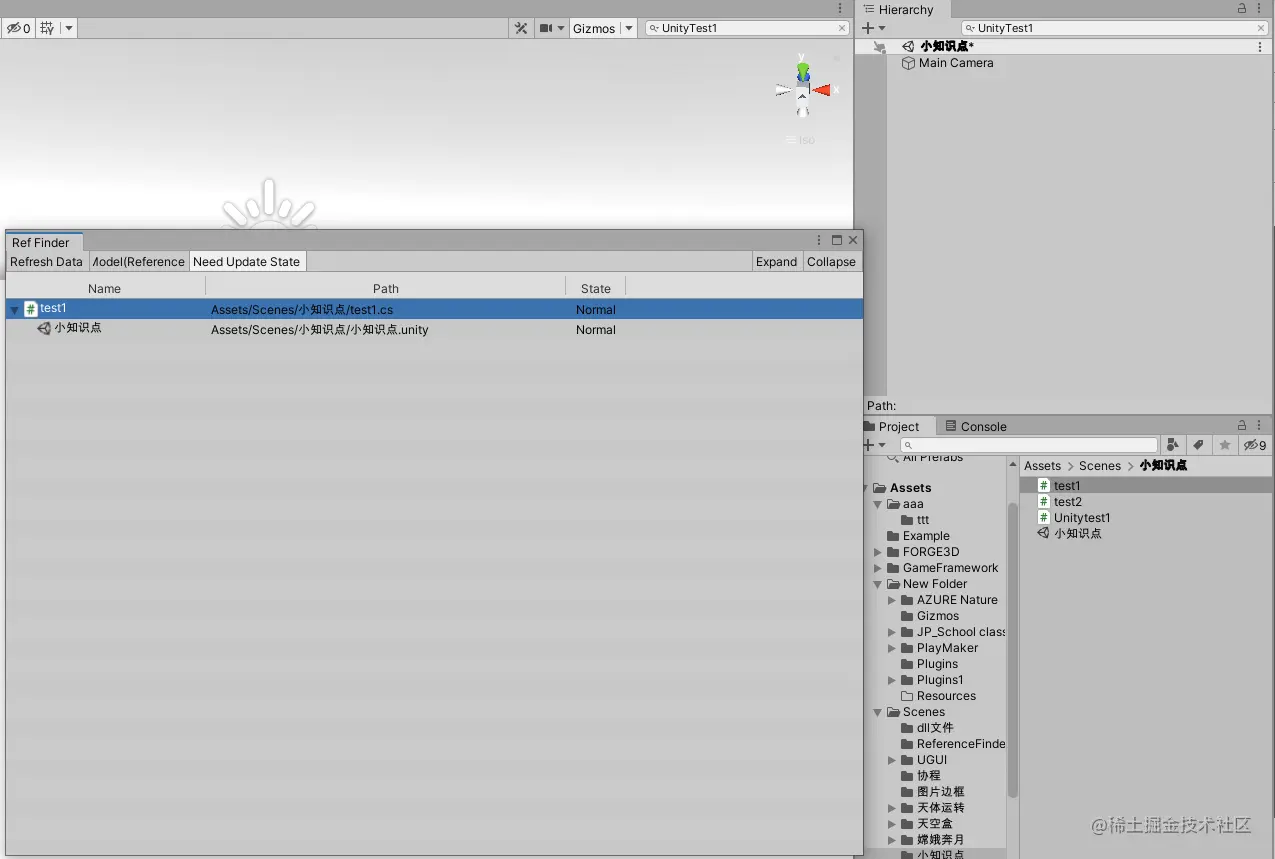Click Search by Type icon in Project
The width and height of the screenshot is (1275, 859).
click(x=1173, y=445)
